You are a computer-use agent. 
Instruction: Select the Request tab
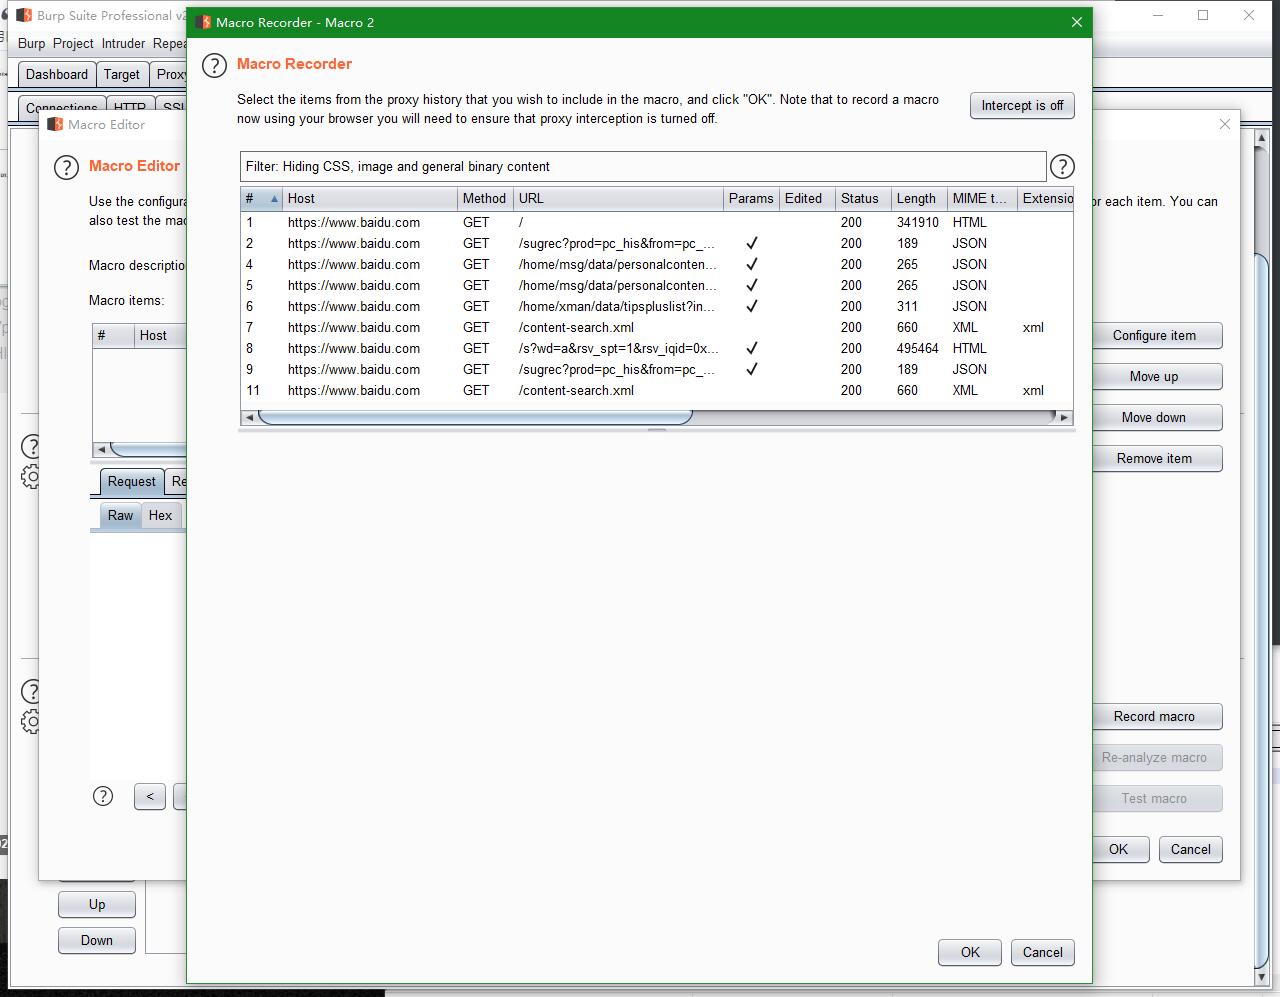pos(131,481)
